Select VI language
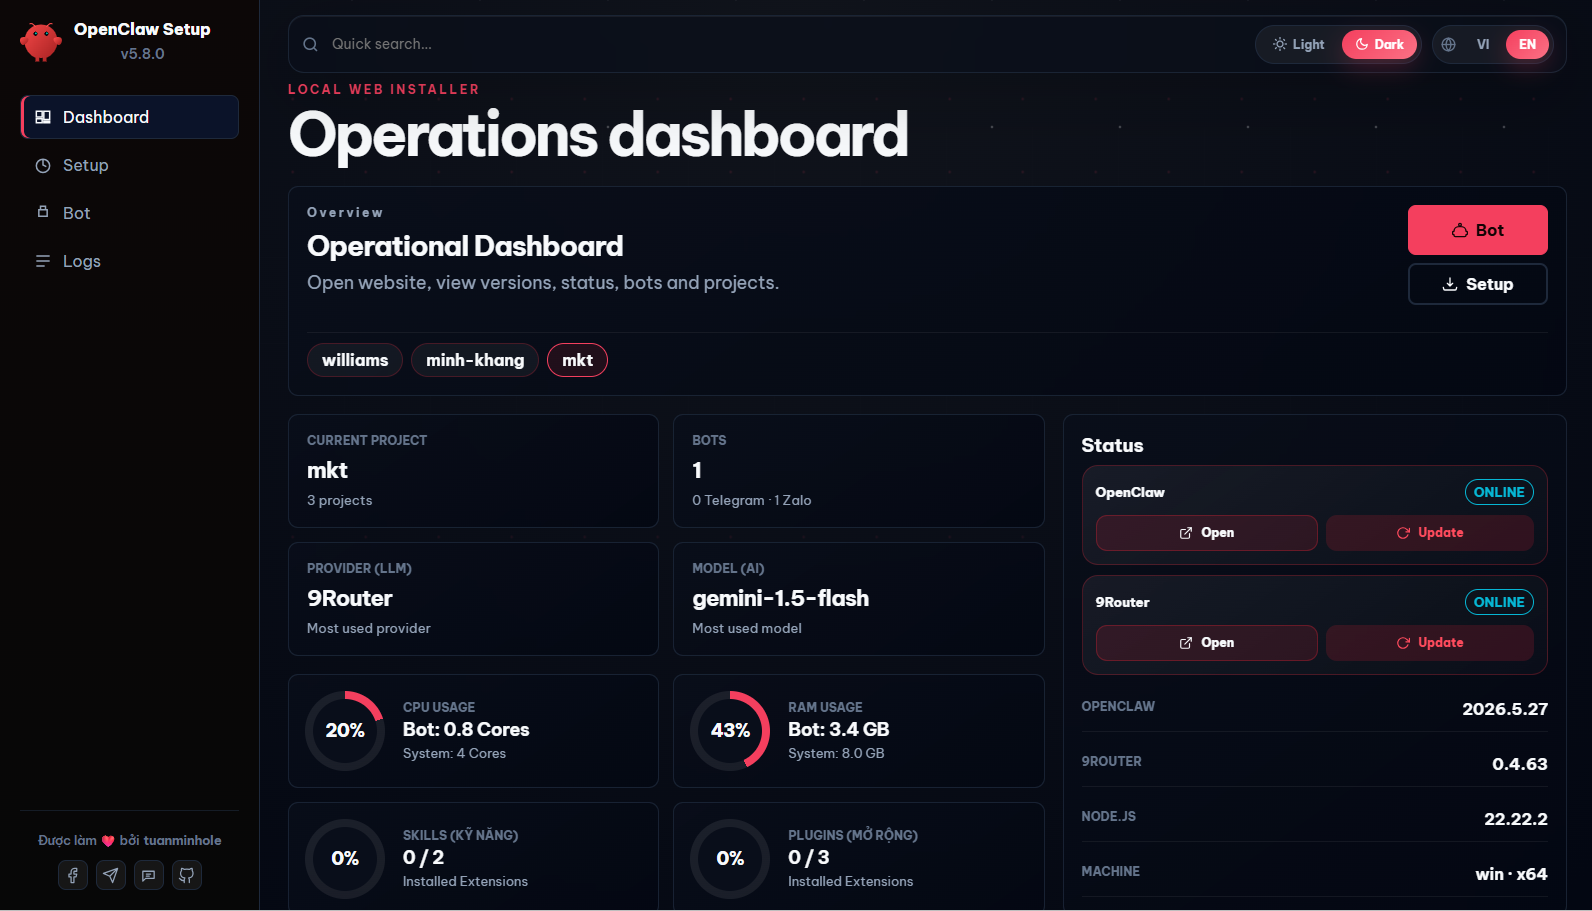Viewport: 1592px width, 911px height. (x=1483, y=44)
